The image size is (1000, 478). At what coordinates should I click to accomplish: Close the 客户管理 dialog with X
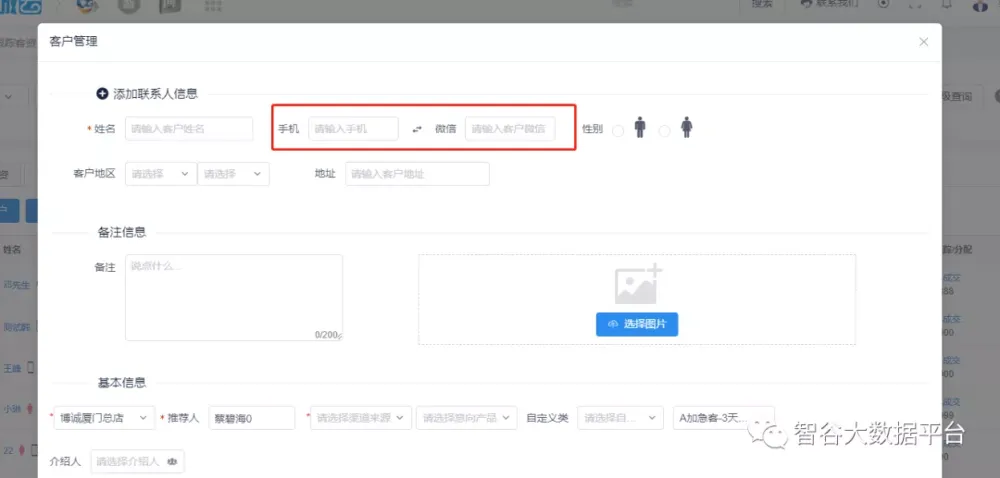tap(924, 42)
